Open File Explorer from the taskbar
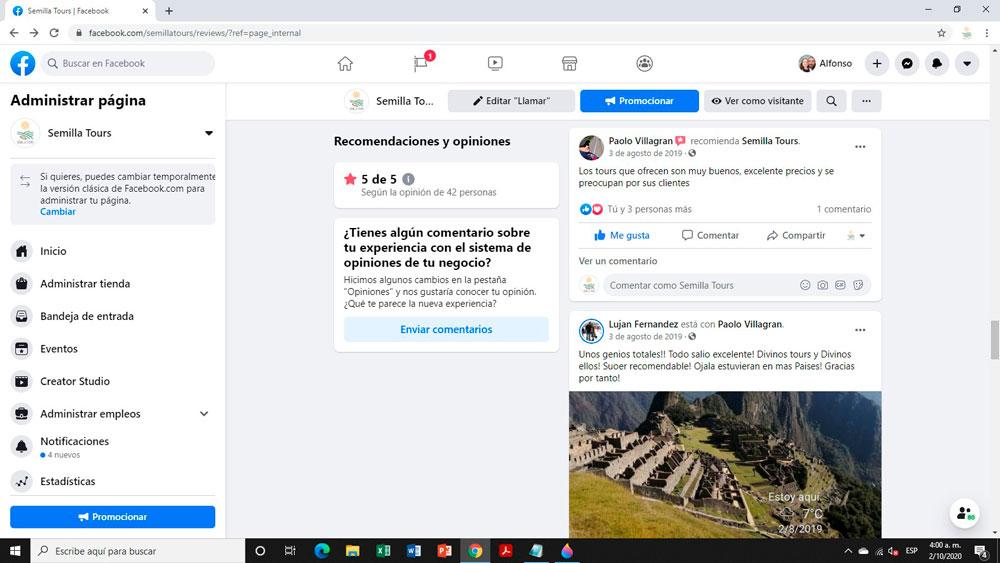 pyautogui.click(x=353, y=551)
